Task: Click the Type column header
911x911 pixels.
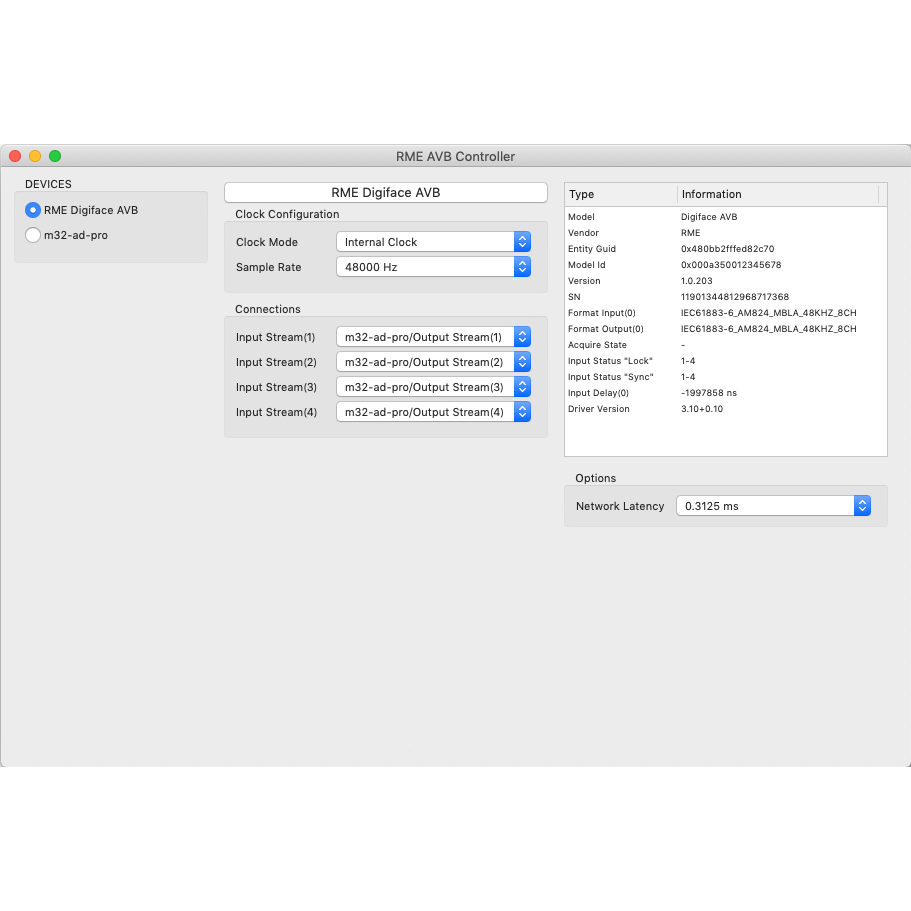Action: [620, 194]
